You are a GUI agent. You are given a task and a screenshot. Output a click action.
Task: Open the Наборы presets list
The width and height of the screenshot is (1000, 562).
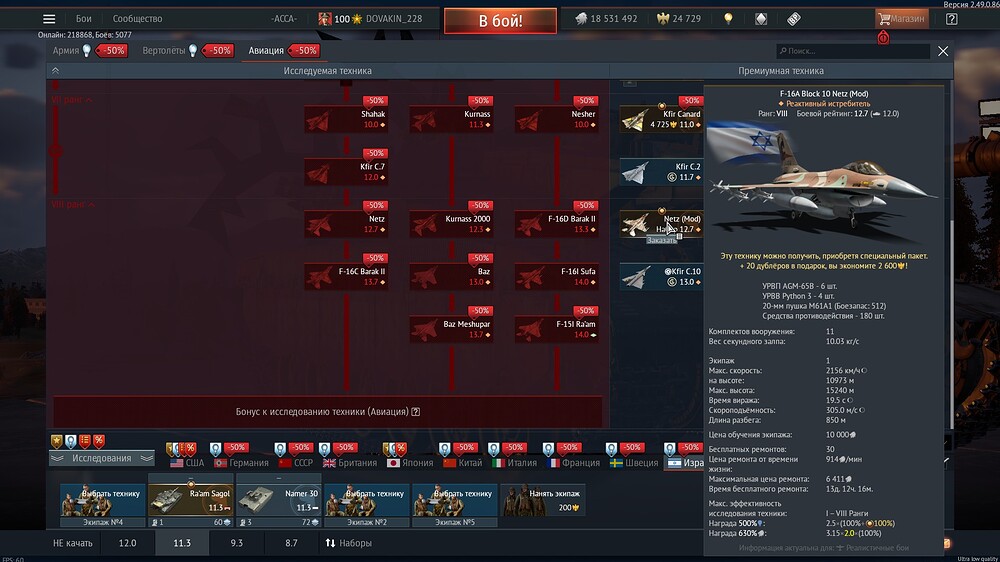350,543
